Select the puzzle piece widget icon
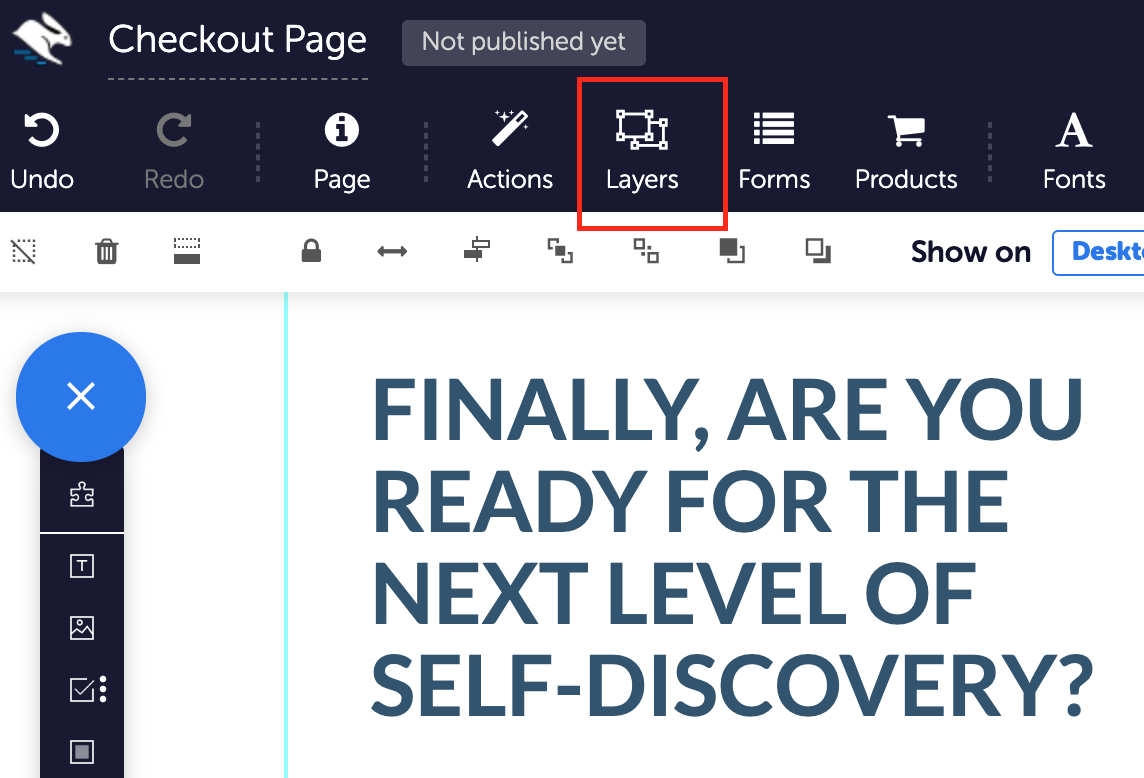Image resolution: width=1144 pixels, height=778 pixels. tap(82, 495)
